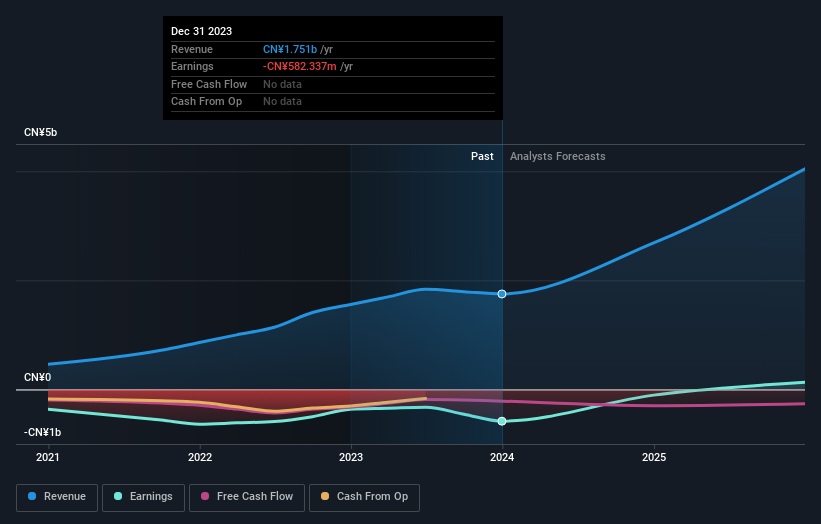Click the CN¥5b y-axis label
This screenshot has height=524, width=821.
[x=40, y=132]
